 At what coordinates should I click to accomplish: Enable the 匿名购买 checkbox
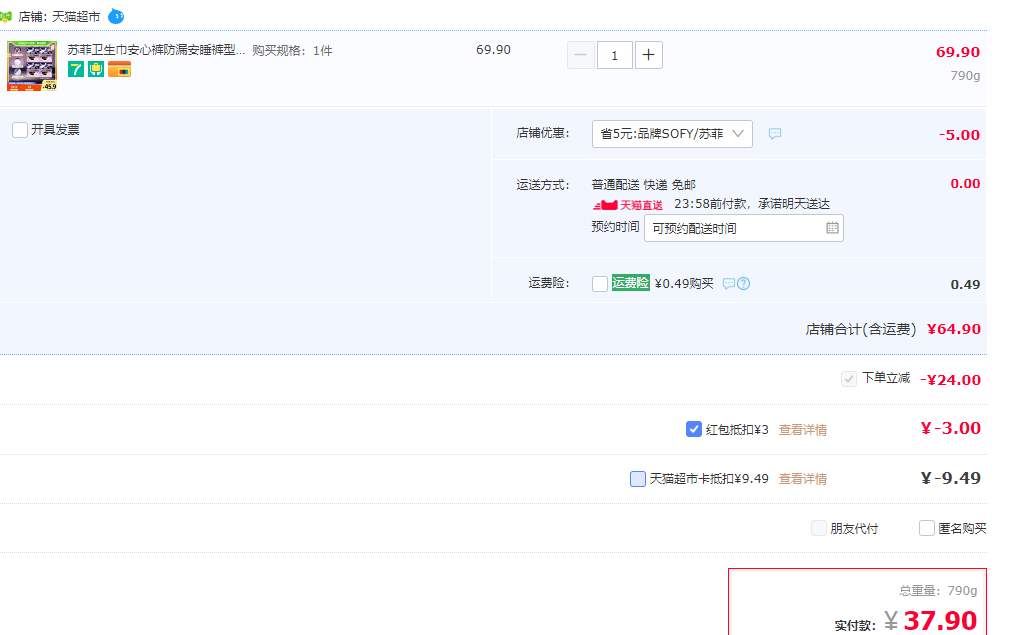[926, 528]
